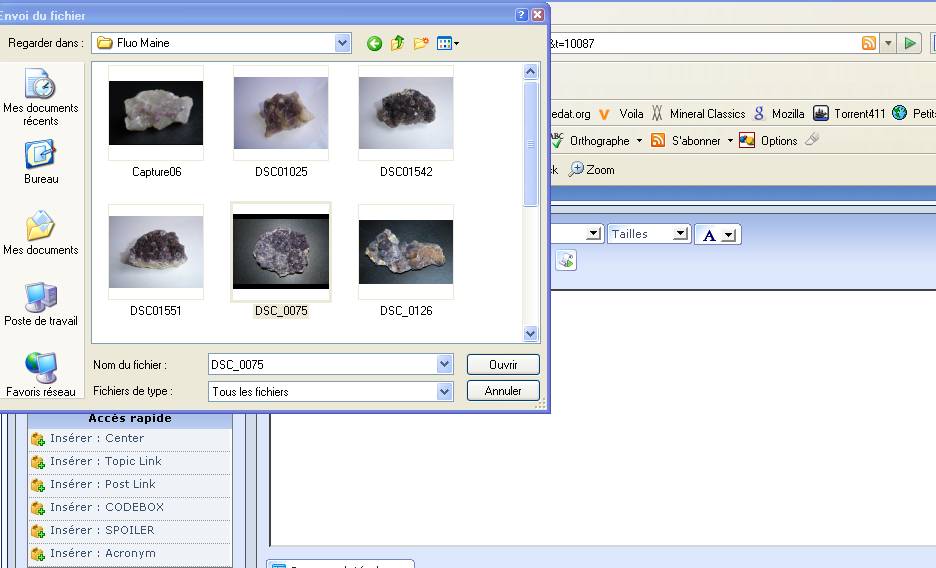Create a new folder
The image size is (936, 568).
(x=421, y=43)
